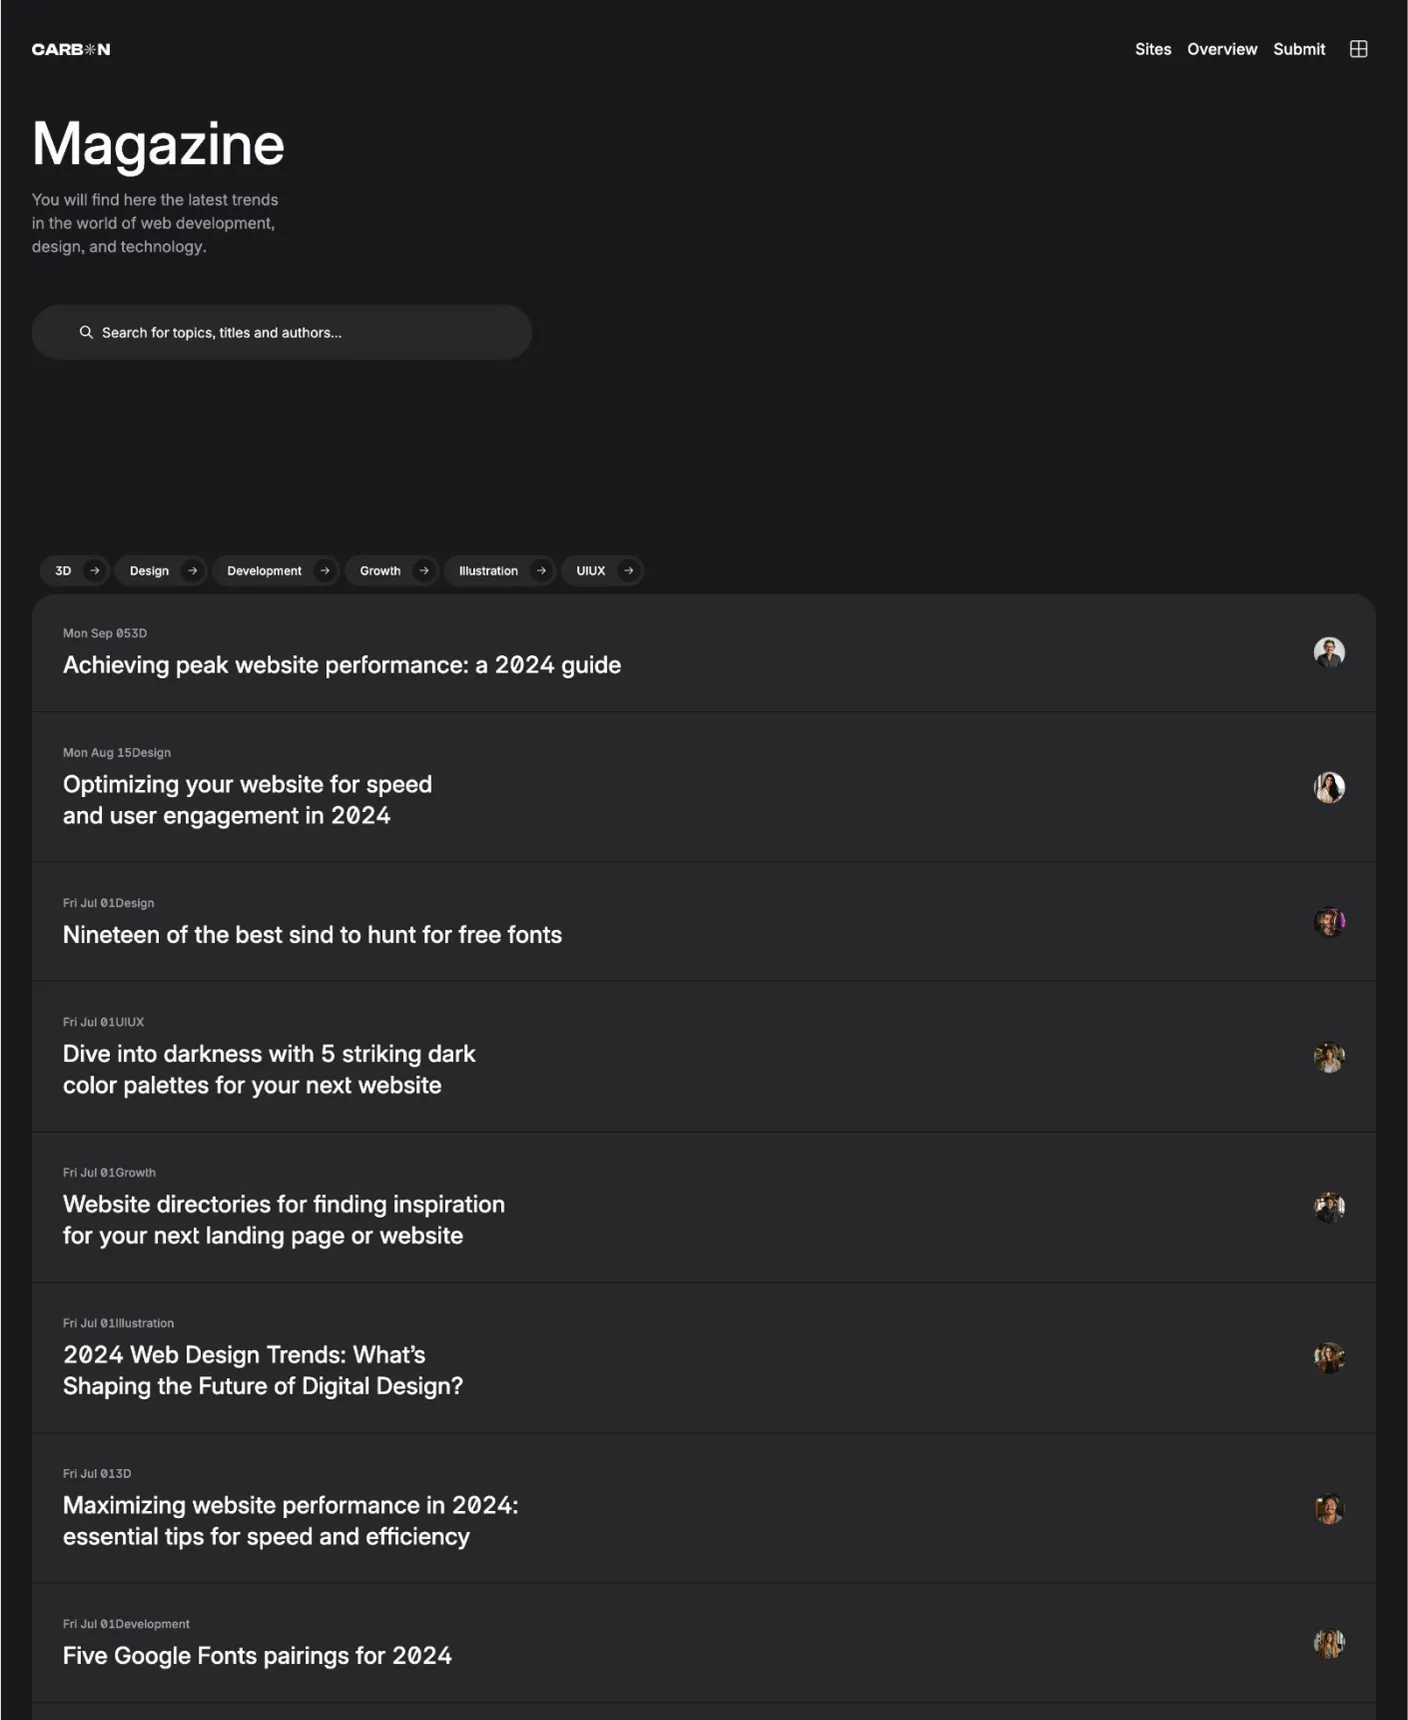Click the Carbon logo in header
Viewport: 1408px width, 1720px height.
coord(71,49)
